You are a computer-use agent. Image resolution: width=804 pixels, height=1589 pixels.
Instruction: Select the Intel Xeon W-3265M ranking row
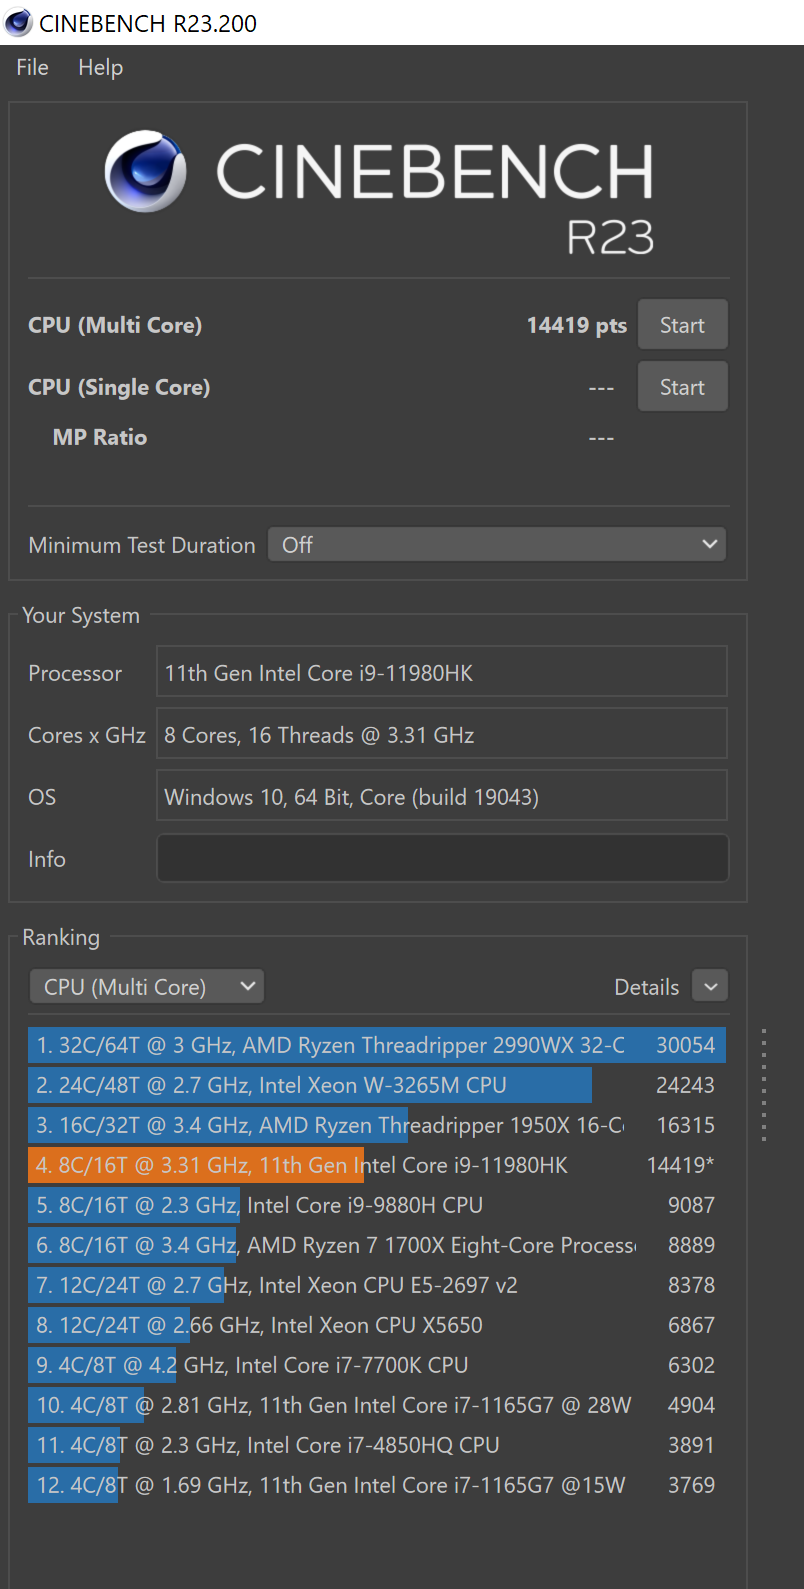click(377, 1085)
